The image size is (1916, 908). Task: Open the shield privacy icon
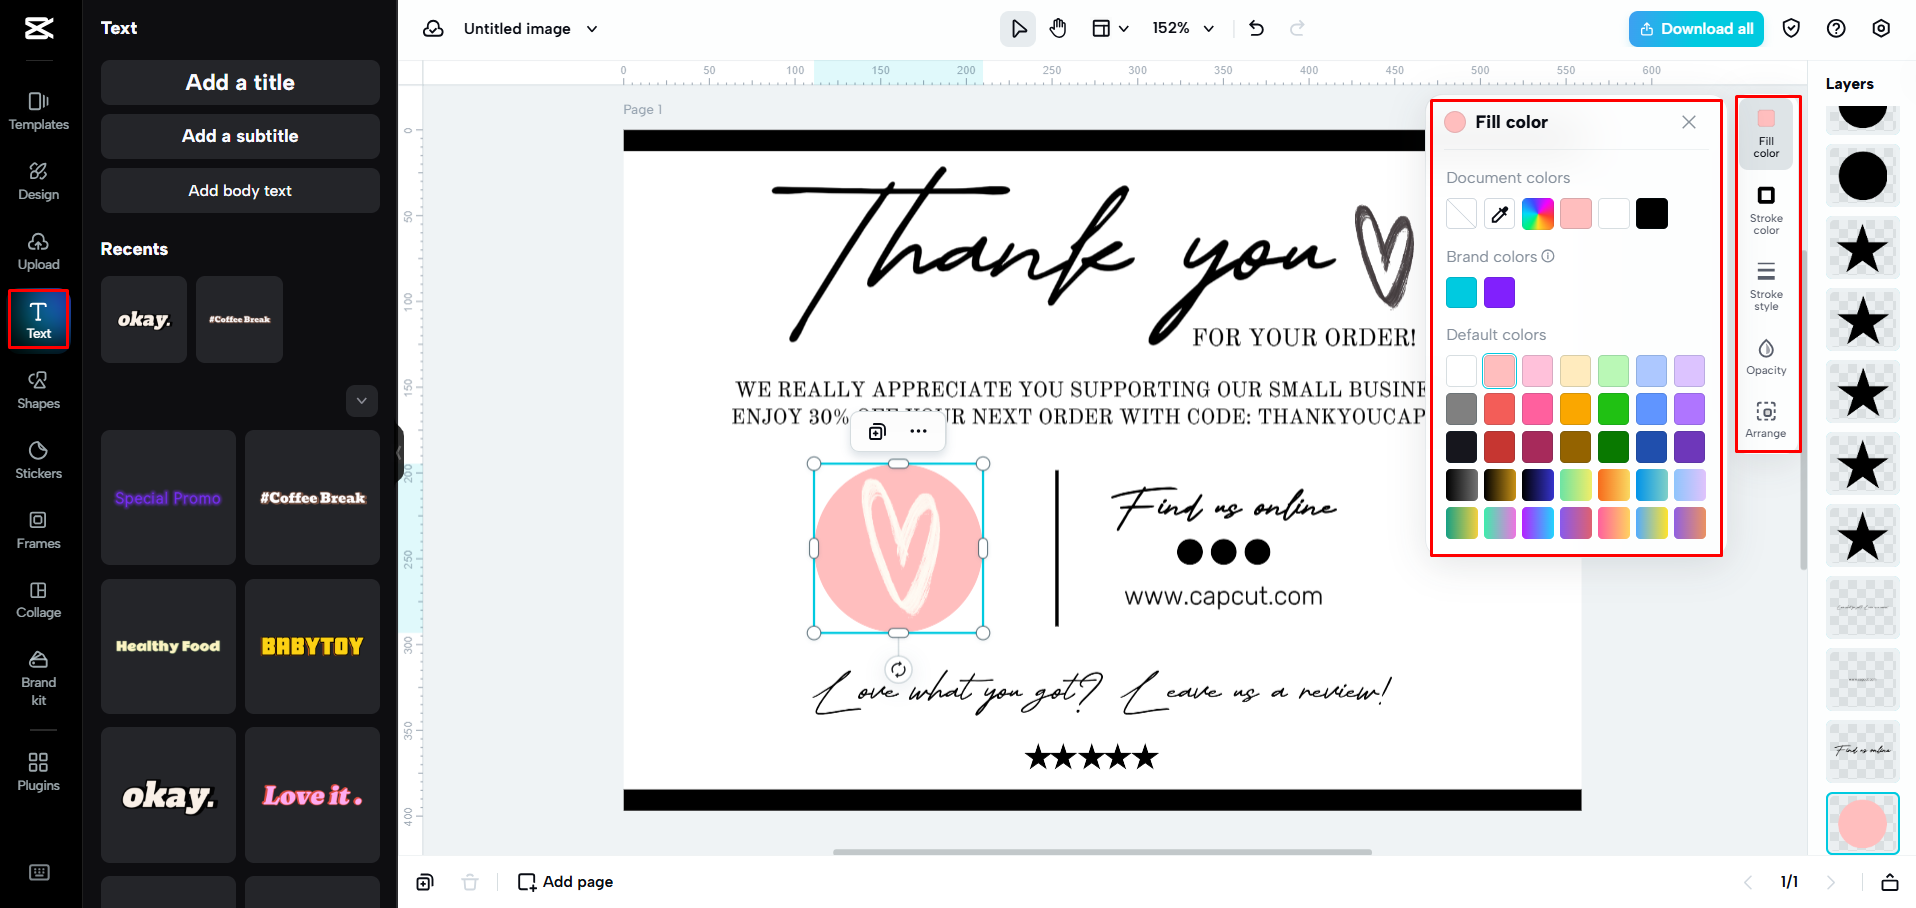pos(1791,29)
